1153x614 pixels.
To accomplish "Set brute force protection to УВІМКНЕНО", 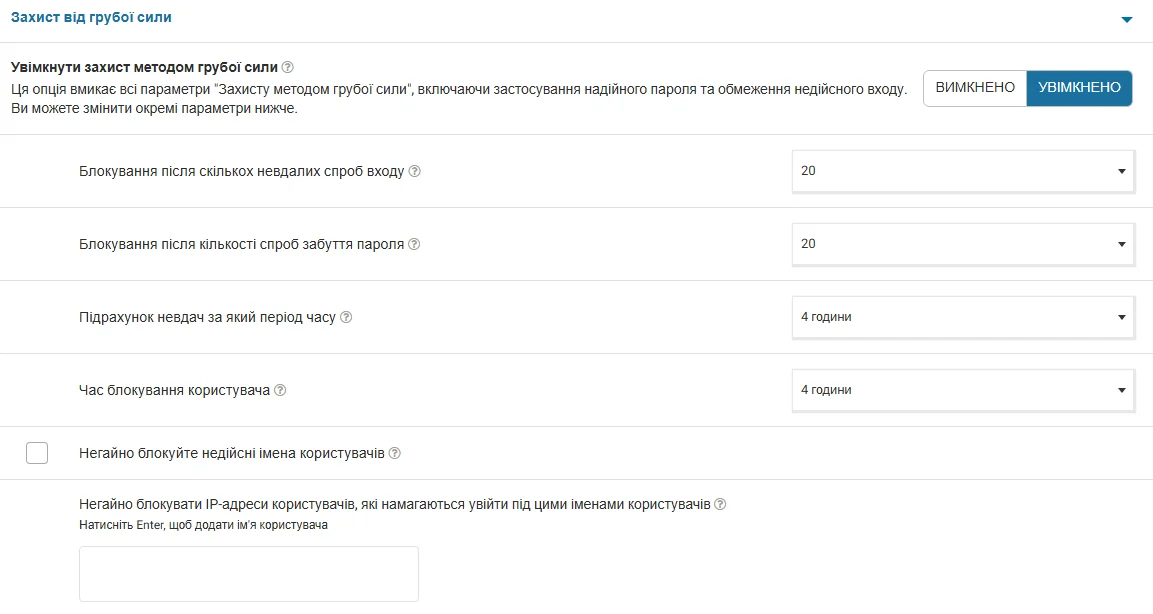I will [1079, 88].
